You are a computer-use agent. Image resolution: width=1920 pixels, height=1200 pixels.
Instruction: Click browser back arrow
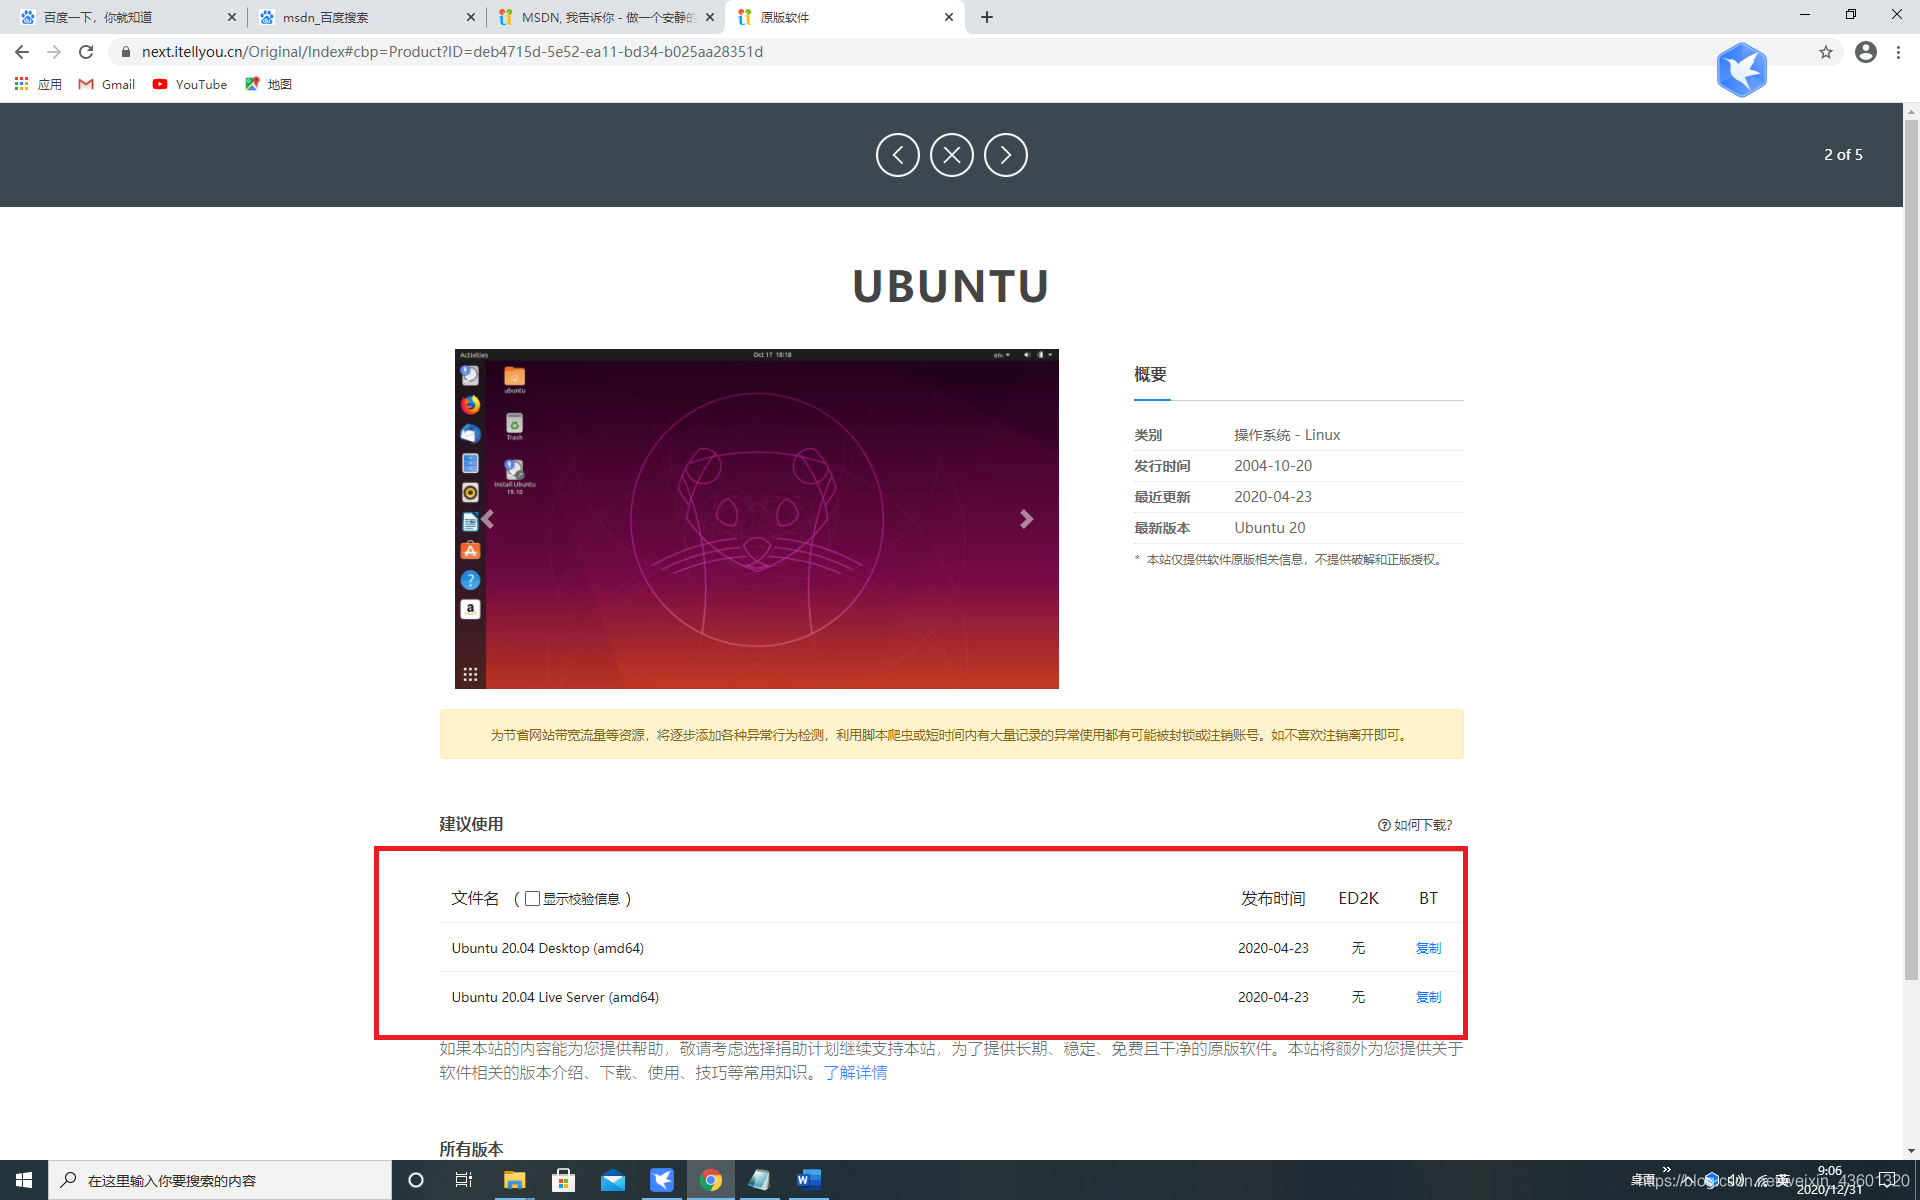coord(22,52)
